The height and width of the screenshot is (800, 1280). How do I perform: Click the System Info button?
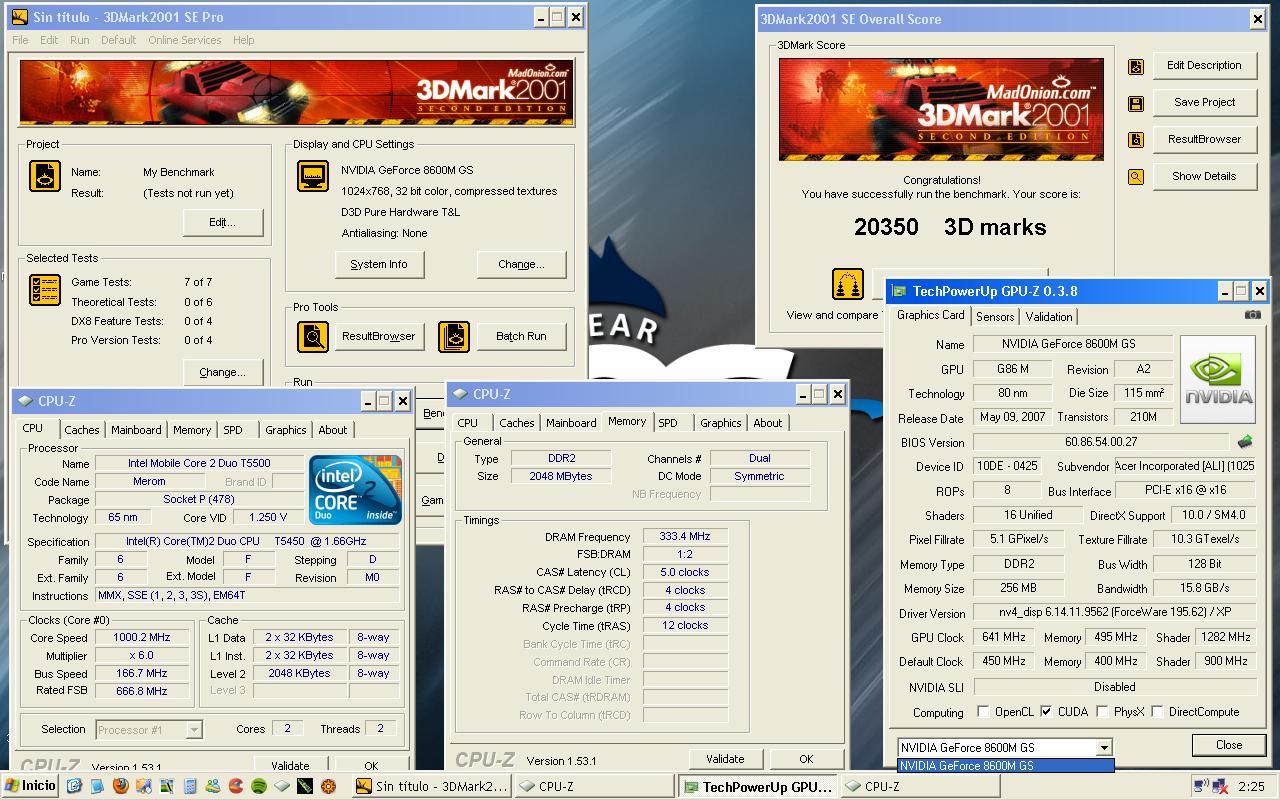(x=379, y=265)
